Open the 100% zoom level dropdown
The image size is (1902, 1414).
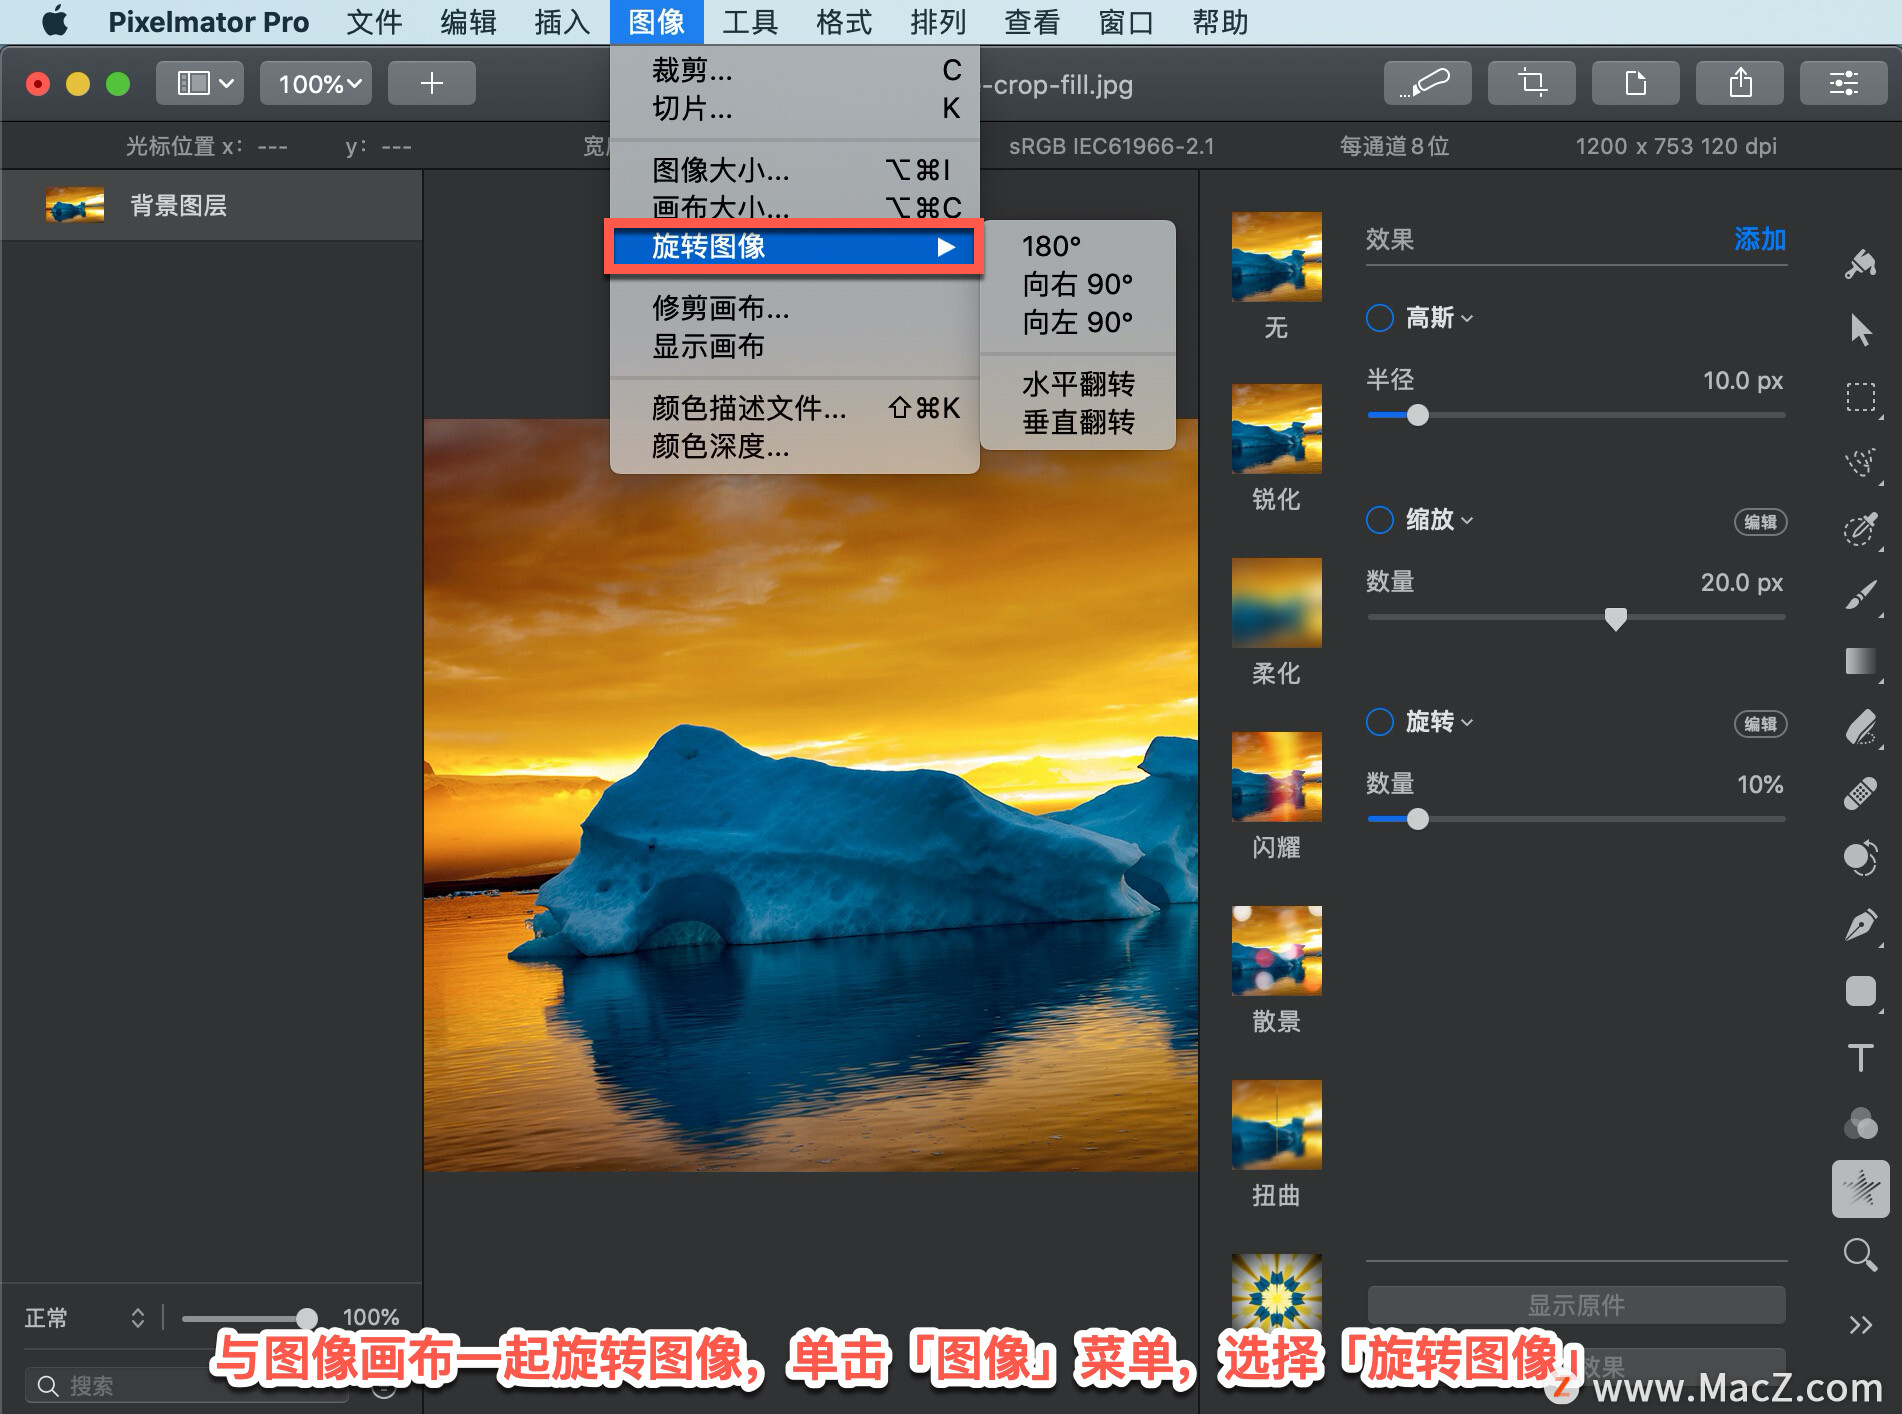[315, 83]
